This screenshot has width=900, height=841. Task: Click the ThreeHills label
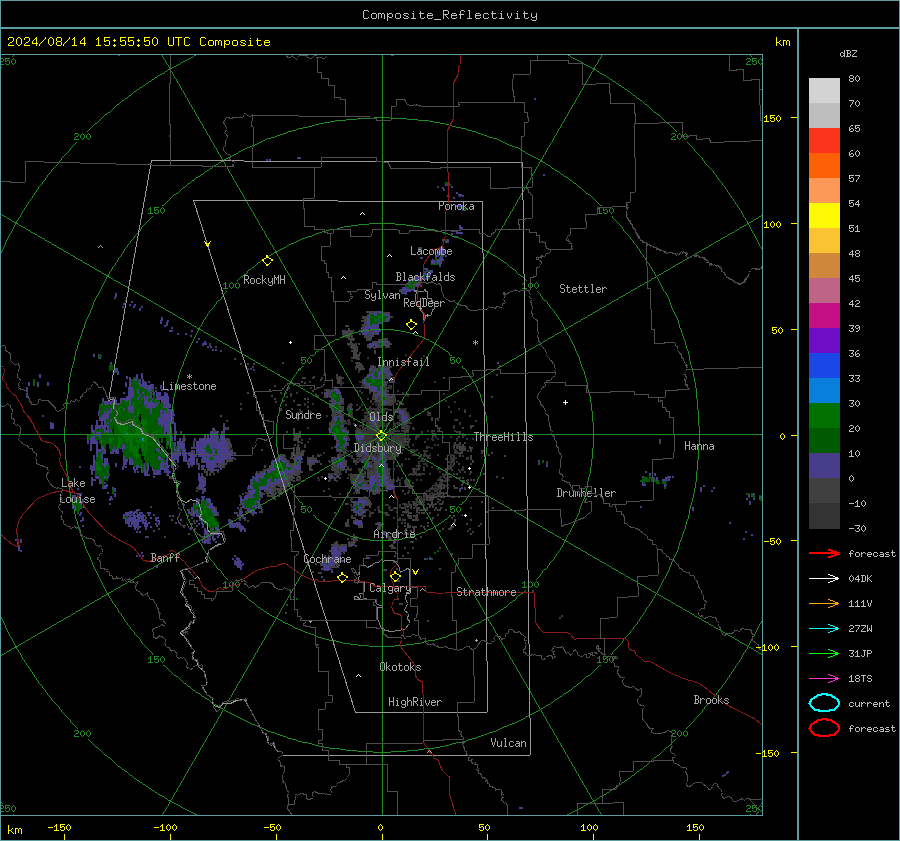(503, 437)
